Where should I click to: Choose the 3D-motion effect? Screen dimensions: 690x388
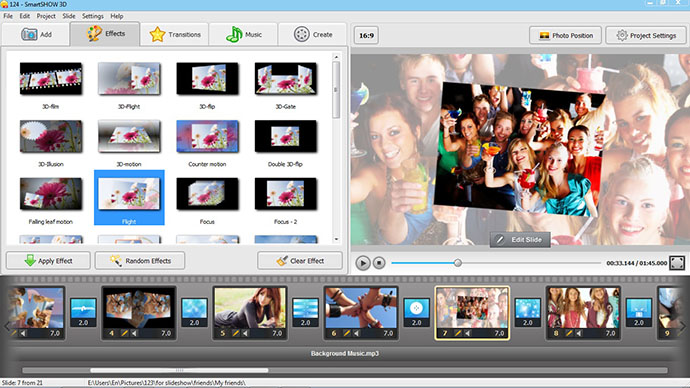coord(129,136)
